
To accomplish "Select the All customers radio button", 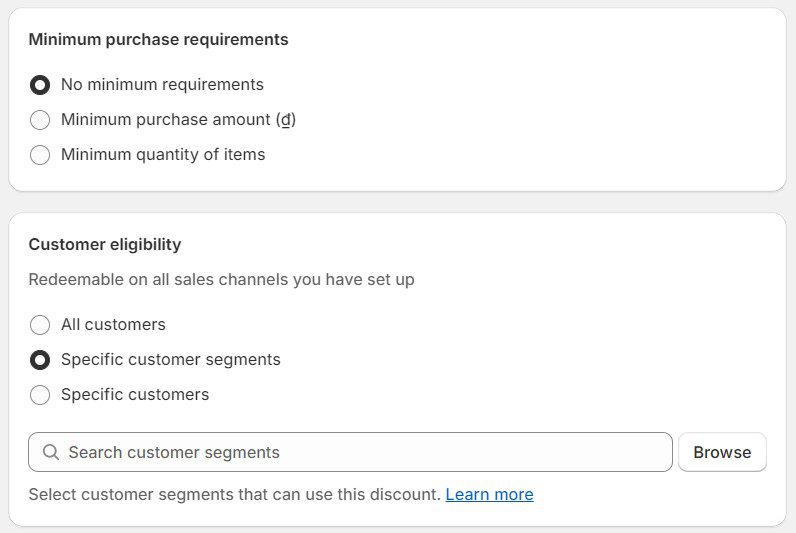I will pos(40,325).
